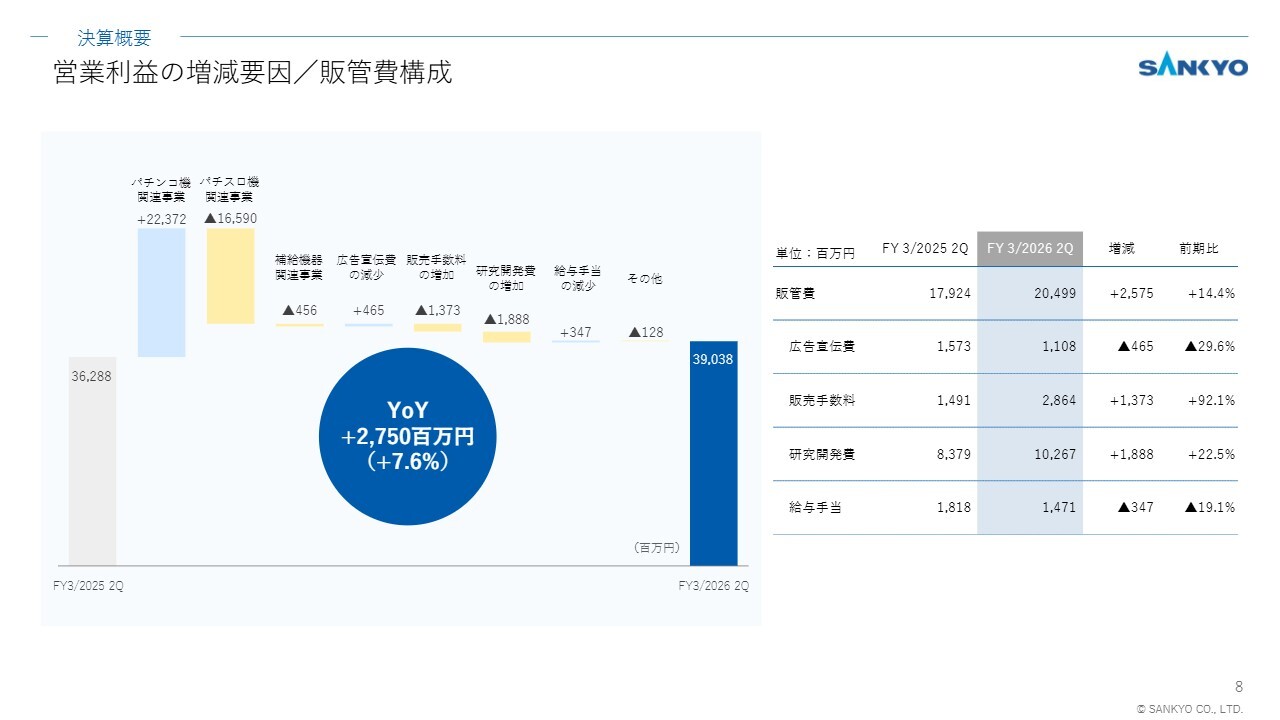Select the highlighted FY 3/2026 2Q table header

pyautogui.click(x=1029, y=249)
